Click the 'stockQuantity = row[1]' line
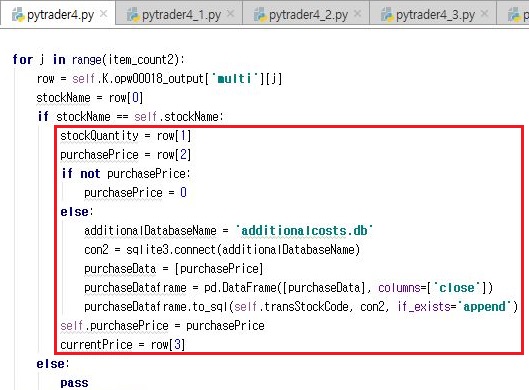Image resolution: width=529 pixels, height=390 pixels. (126, 136)
